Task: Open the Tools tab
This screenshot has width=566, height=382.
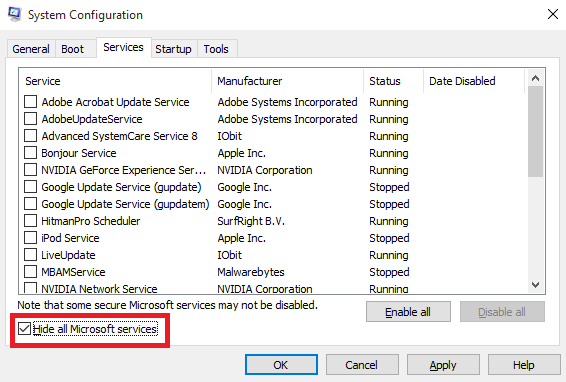Action: pos(216,49)
